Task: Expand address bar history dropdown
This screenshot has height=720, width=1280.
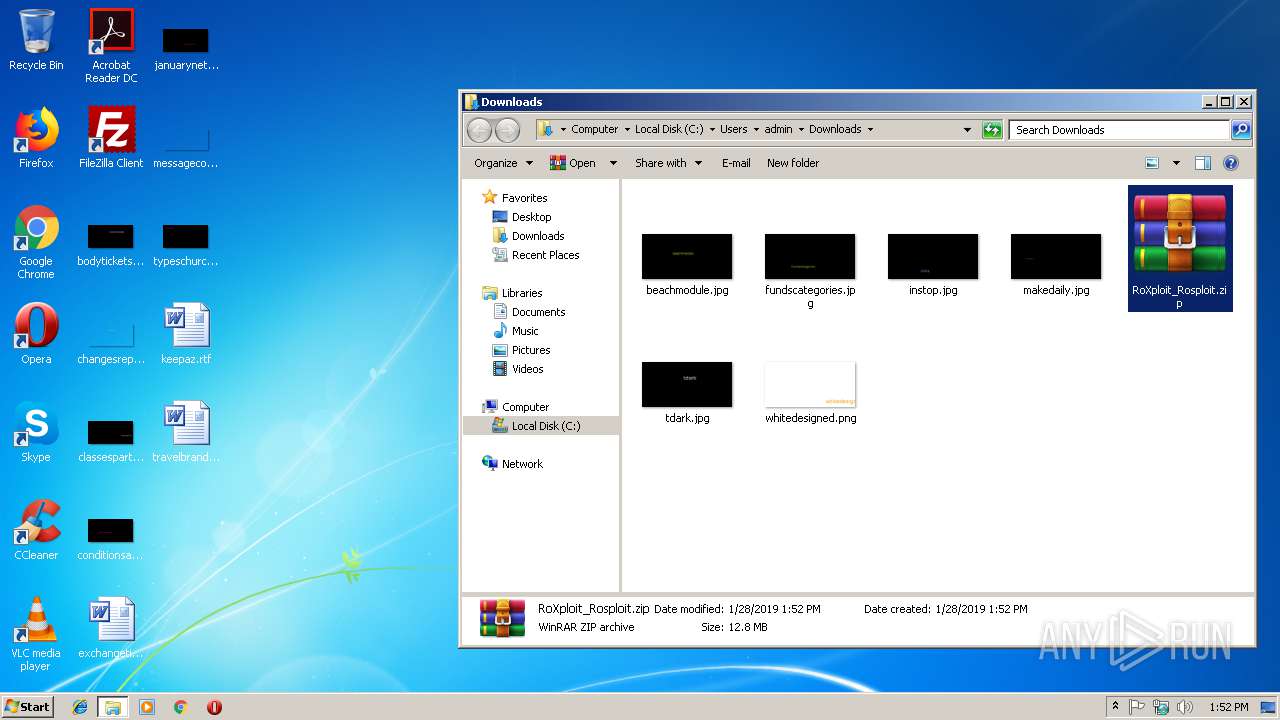Action: 967,129
